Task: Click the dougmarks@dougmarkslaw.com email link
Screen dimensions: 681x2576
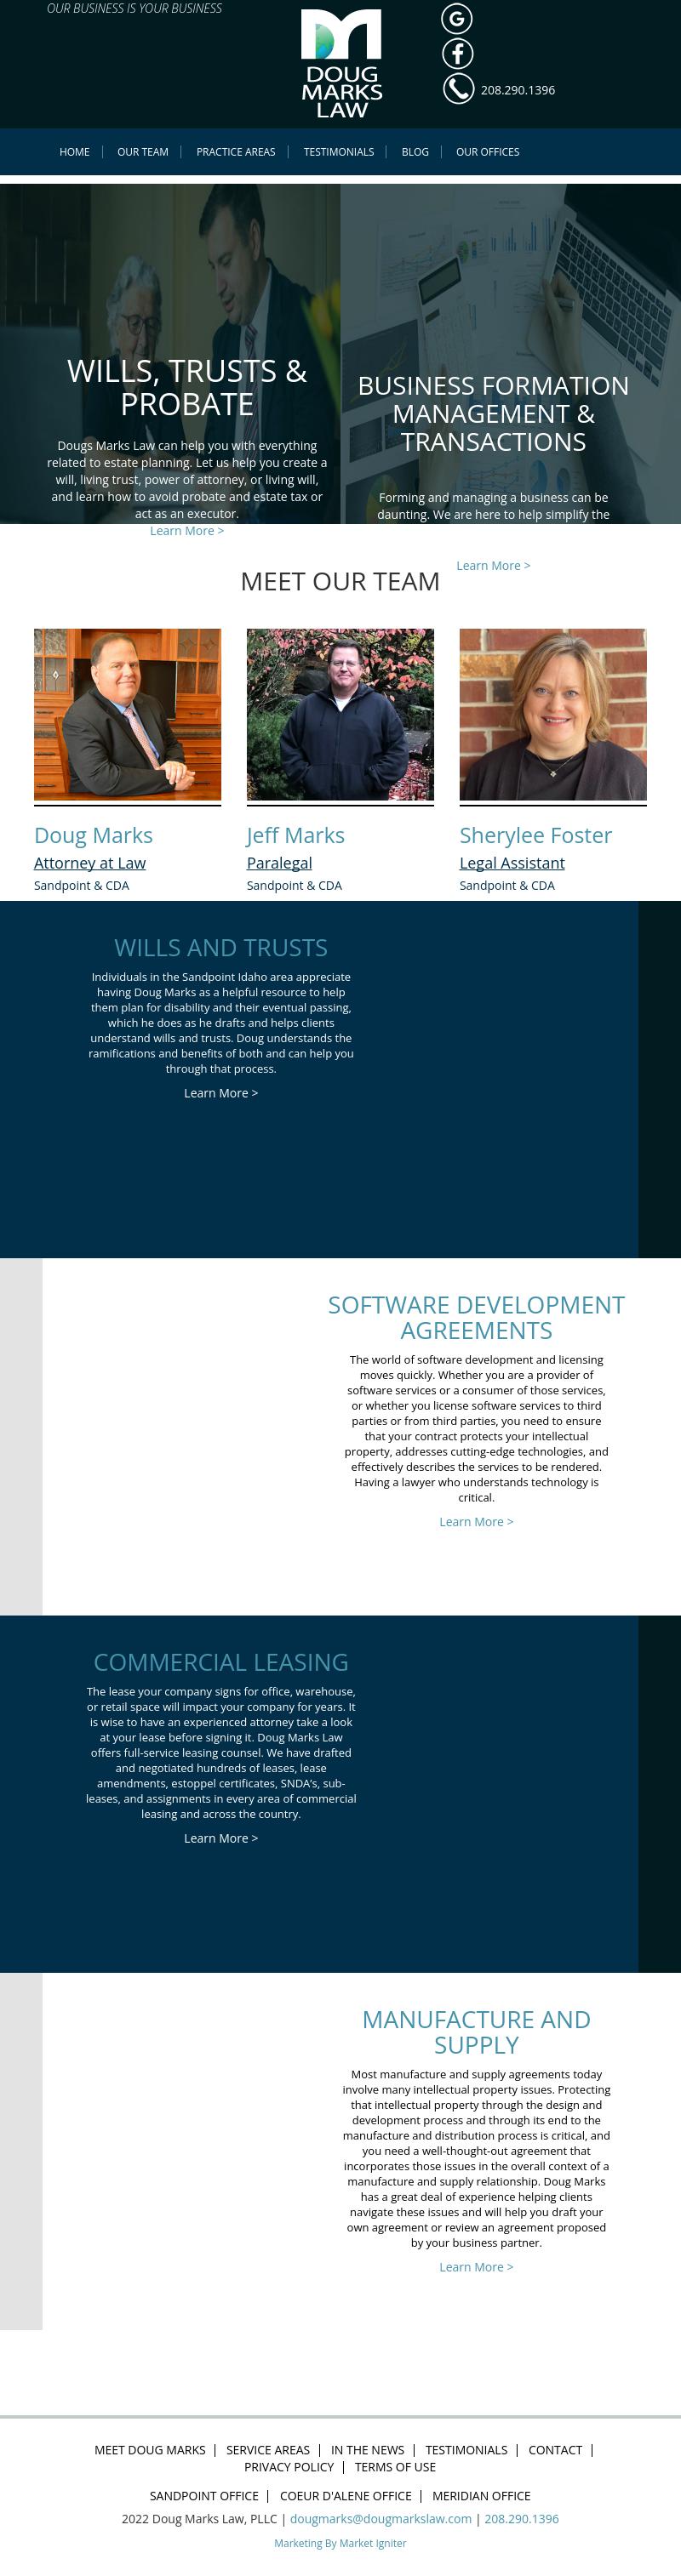Action: [x=380, y=2518]
